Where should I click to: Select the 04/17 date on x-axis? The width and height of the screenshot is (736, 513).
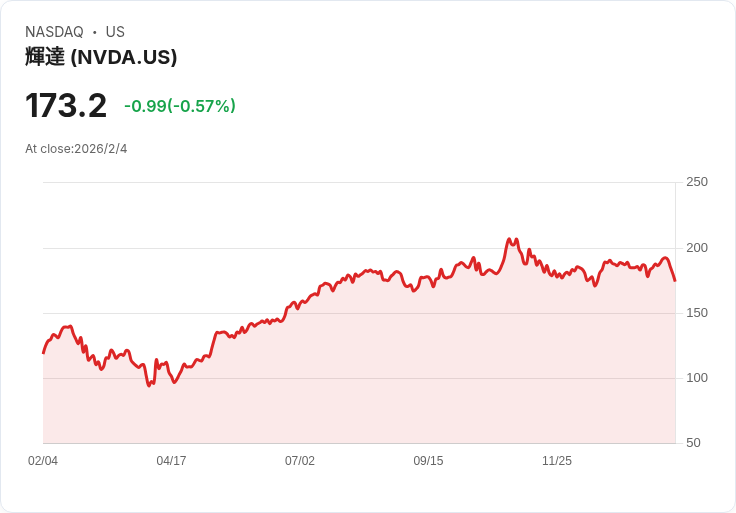click(x=171, y=461)
